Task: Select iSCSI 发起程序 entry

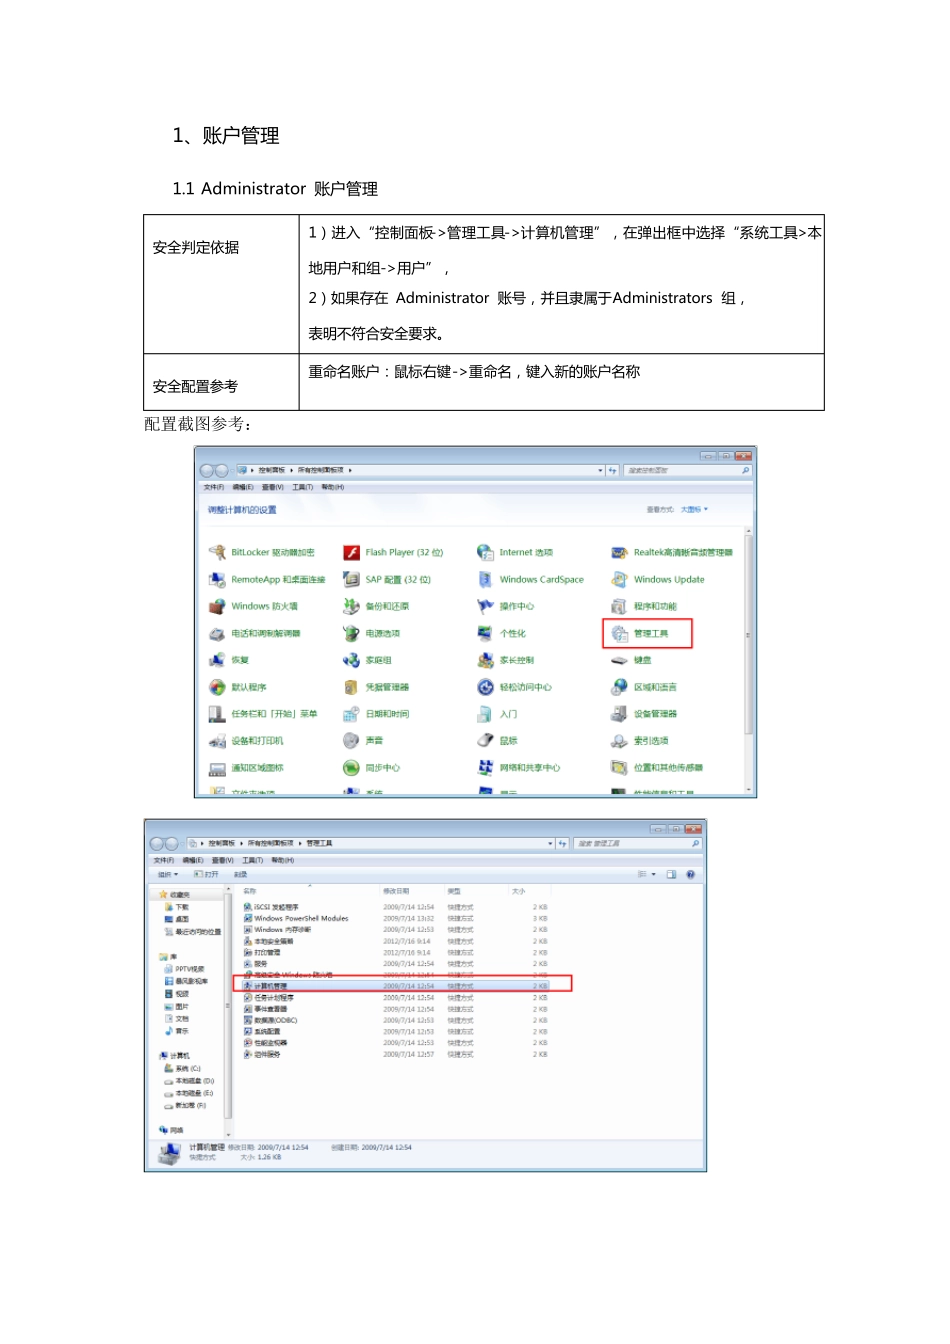Action: click(271, 907)
